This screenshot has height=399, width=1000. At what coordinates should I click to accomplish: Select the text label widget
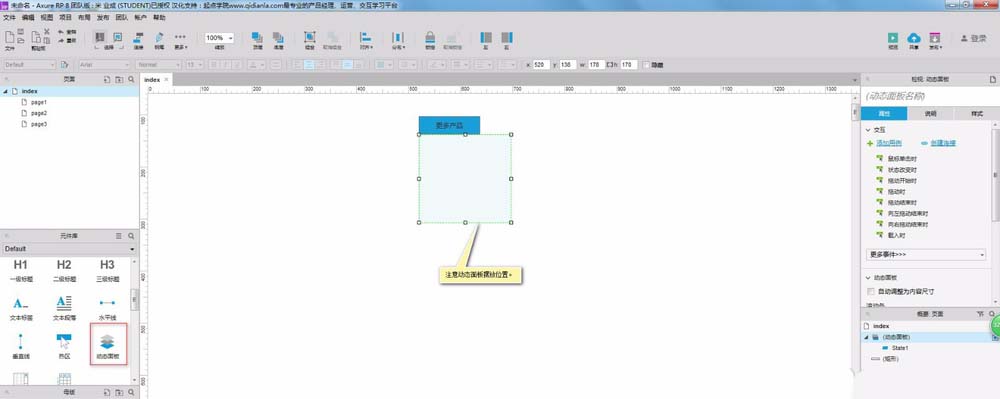[x=20, y=307]
